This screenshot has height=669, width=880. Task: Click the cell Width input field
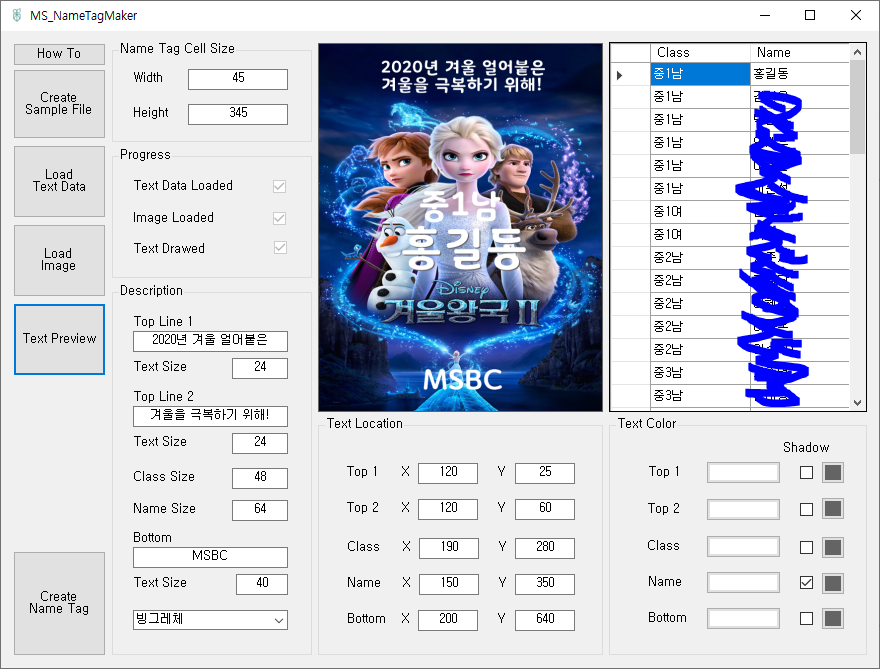238,79
